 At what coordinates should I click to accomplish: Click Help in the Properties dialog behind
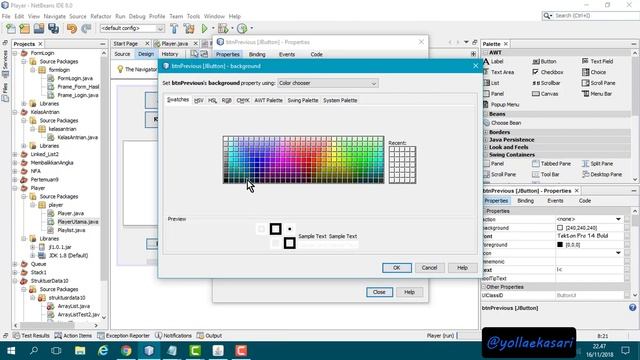(x=409, y=292)
